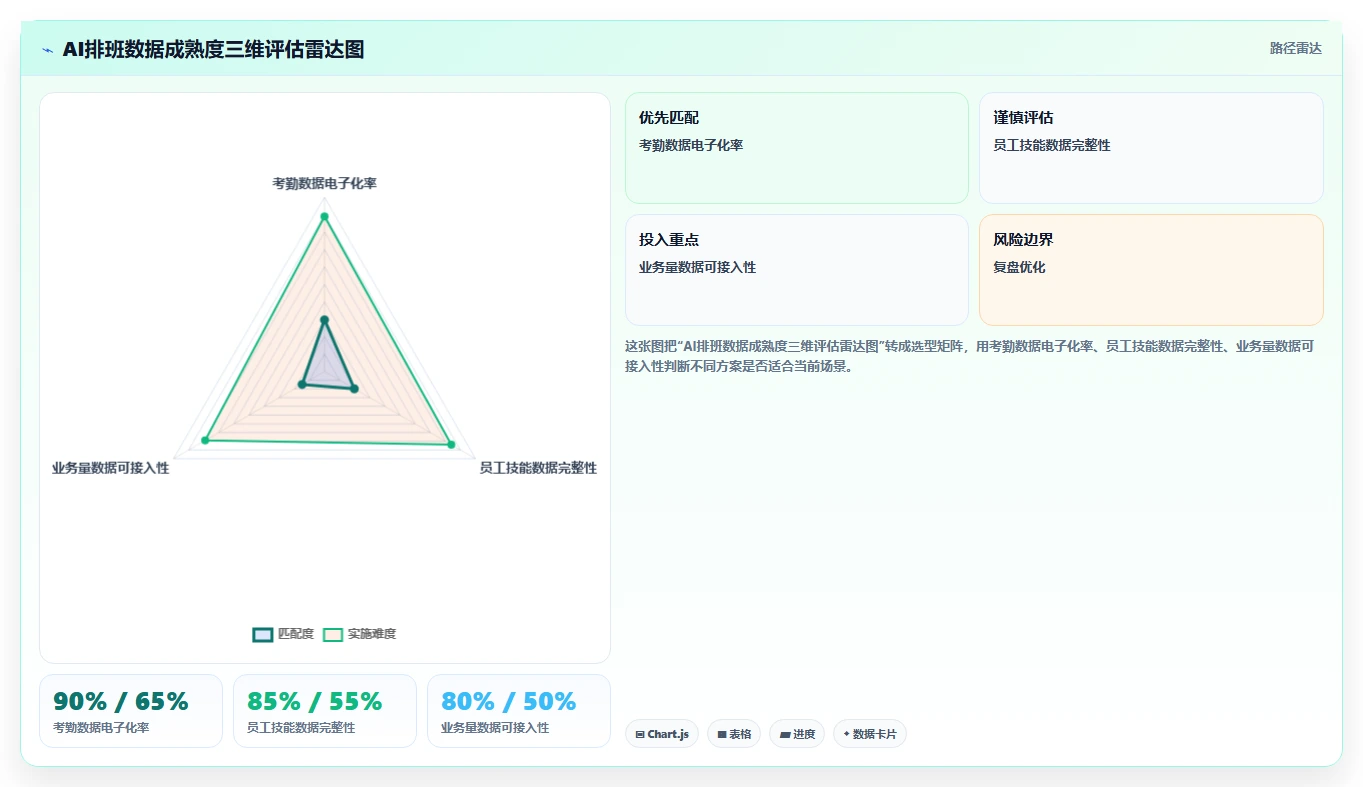The width and height of the screenshot is (1363, 787).
Task: Click 员工技能数据完整性 caption under 85% / 55%
Action: tap(301, 728)
